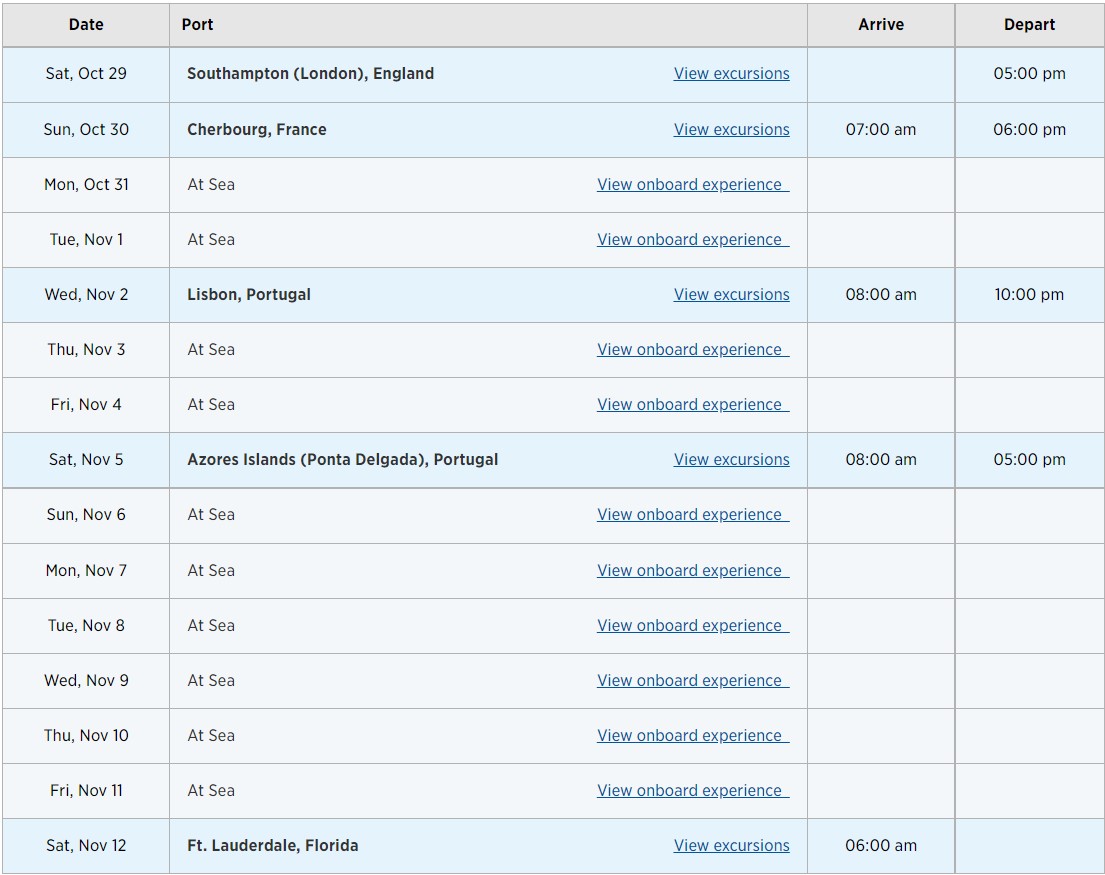Image resolution: width=1105 pixels, height=875 pixels.
Task: Click the Depart column header
Action: pyautogui.click(x=1030, y=25)
